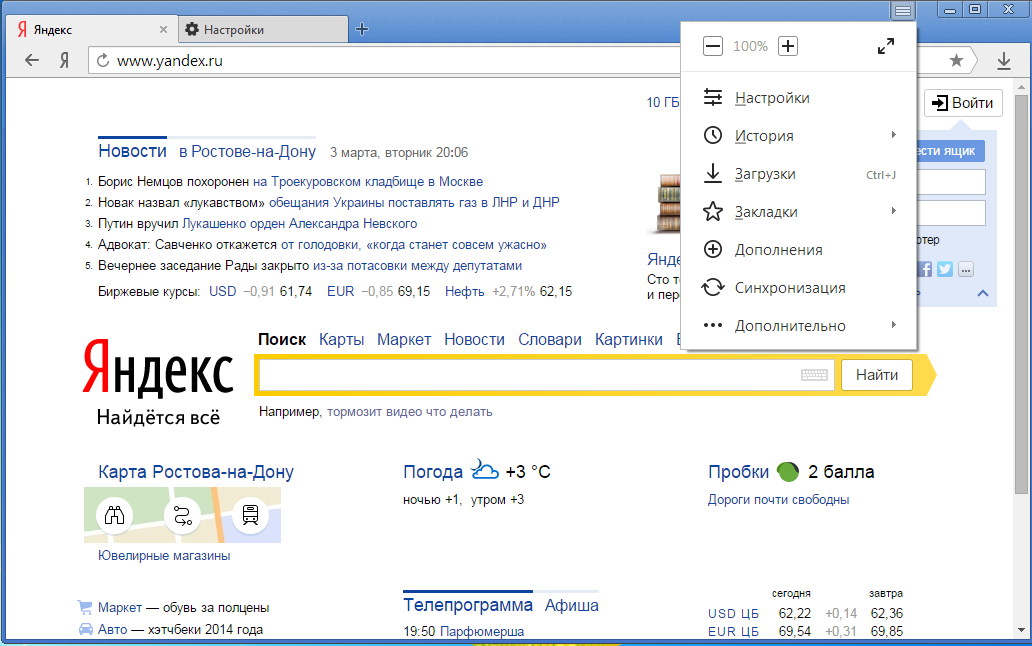This screenshot has height=646, width=1032.
Task: Open the Пробки traffic link
Action: (738, 472)
